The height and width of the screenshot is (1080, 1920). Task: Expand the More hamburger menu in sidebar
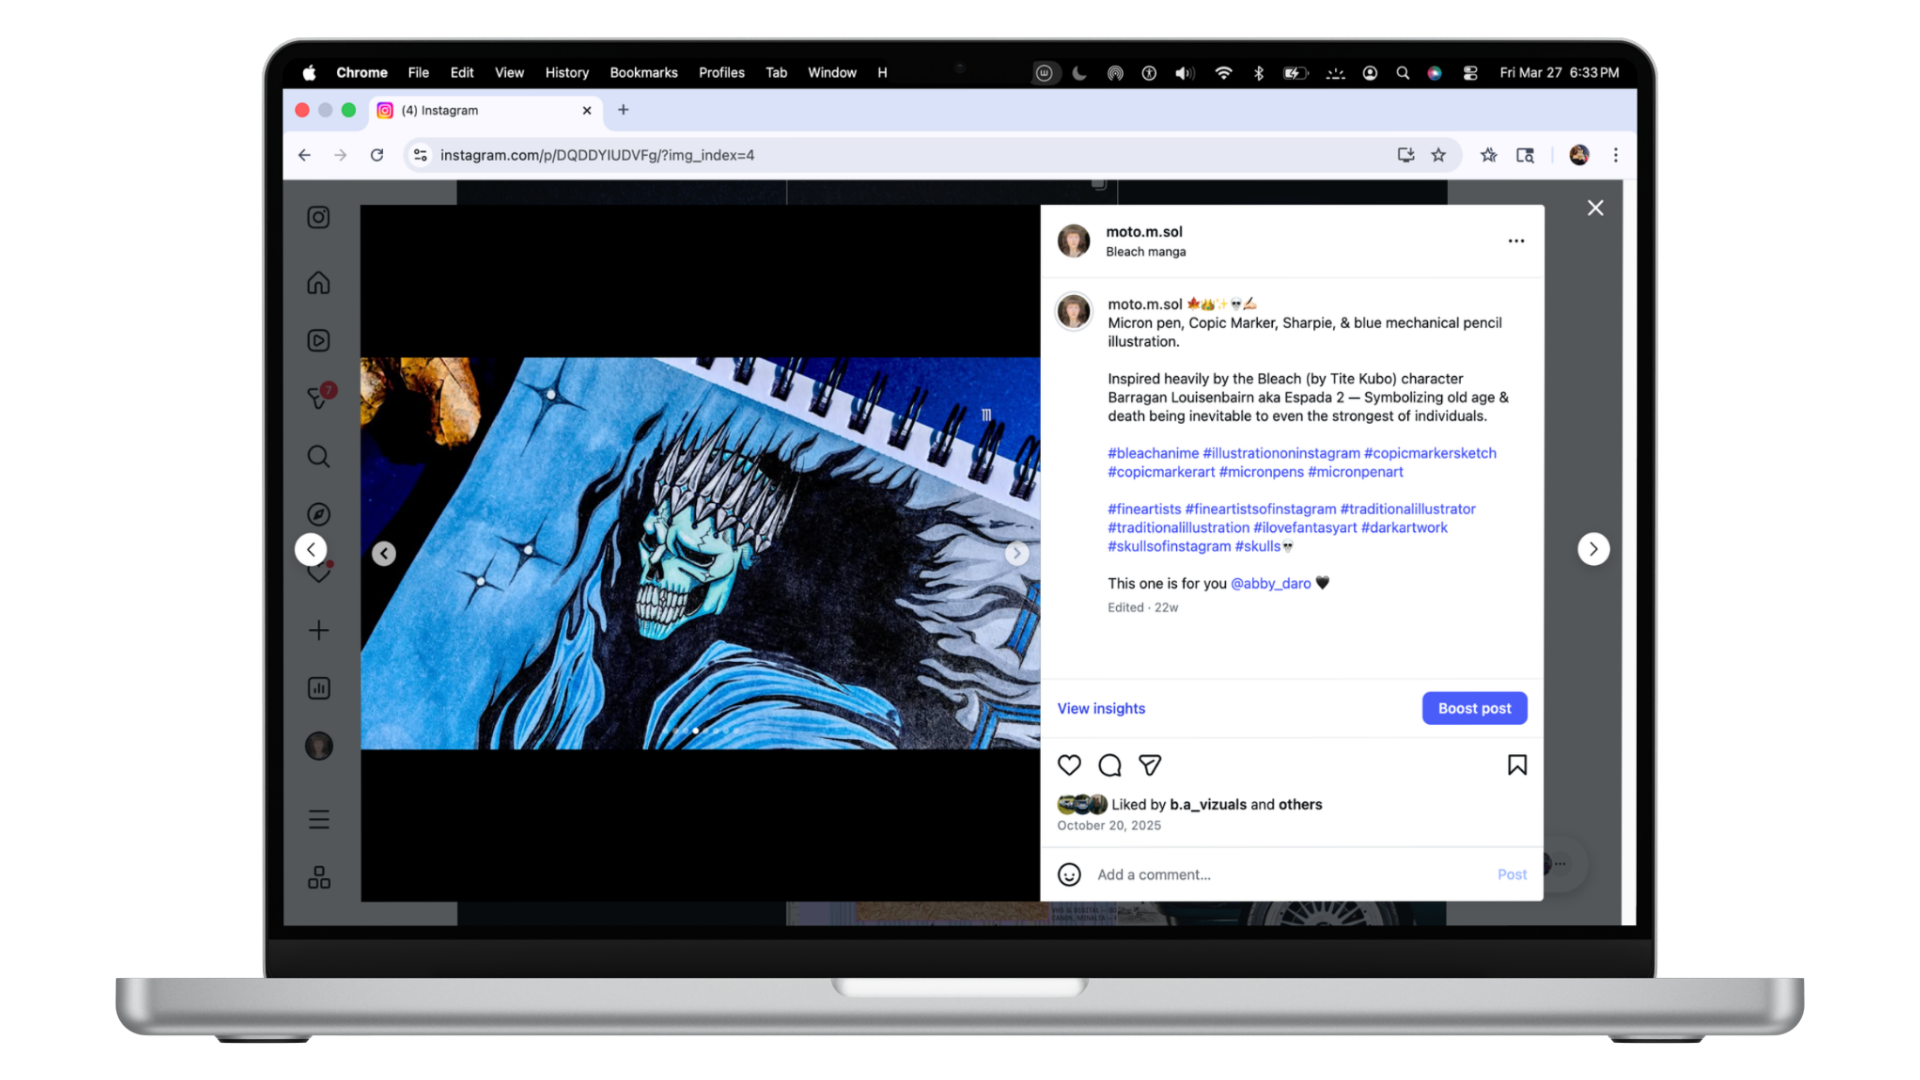318,820
